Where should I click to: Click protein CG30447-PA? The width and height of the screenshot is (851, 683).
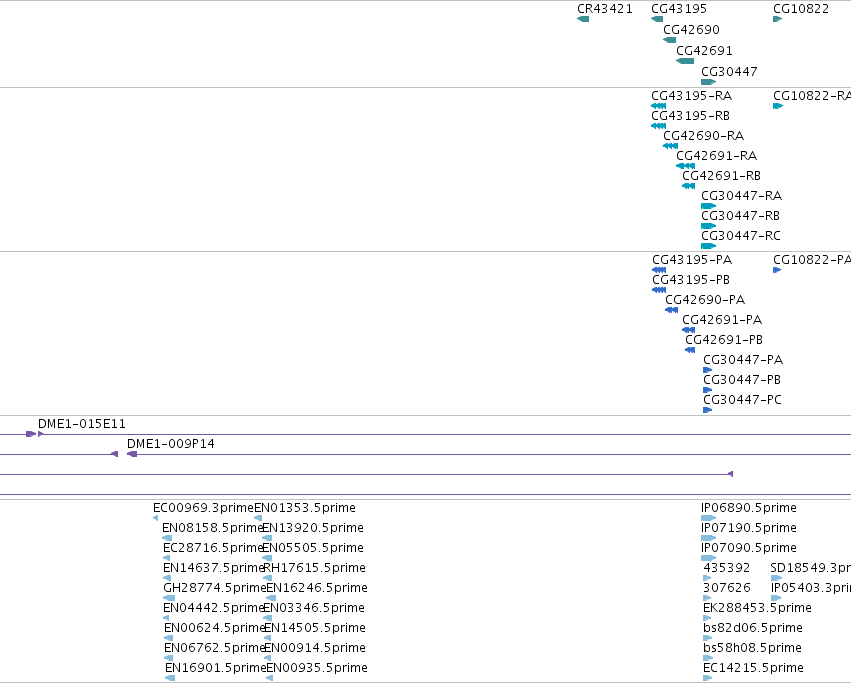[743, 360]
